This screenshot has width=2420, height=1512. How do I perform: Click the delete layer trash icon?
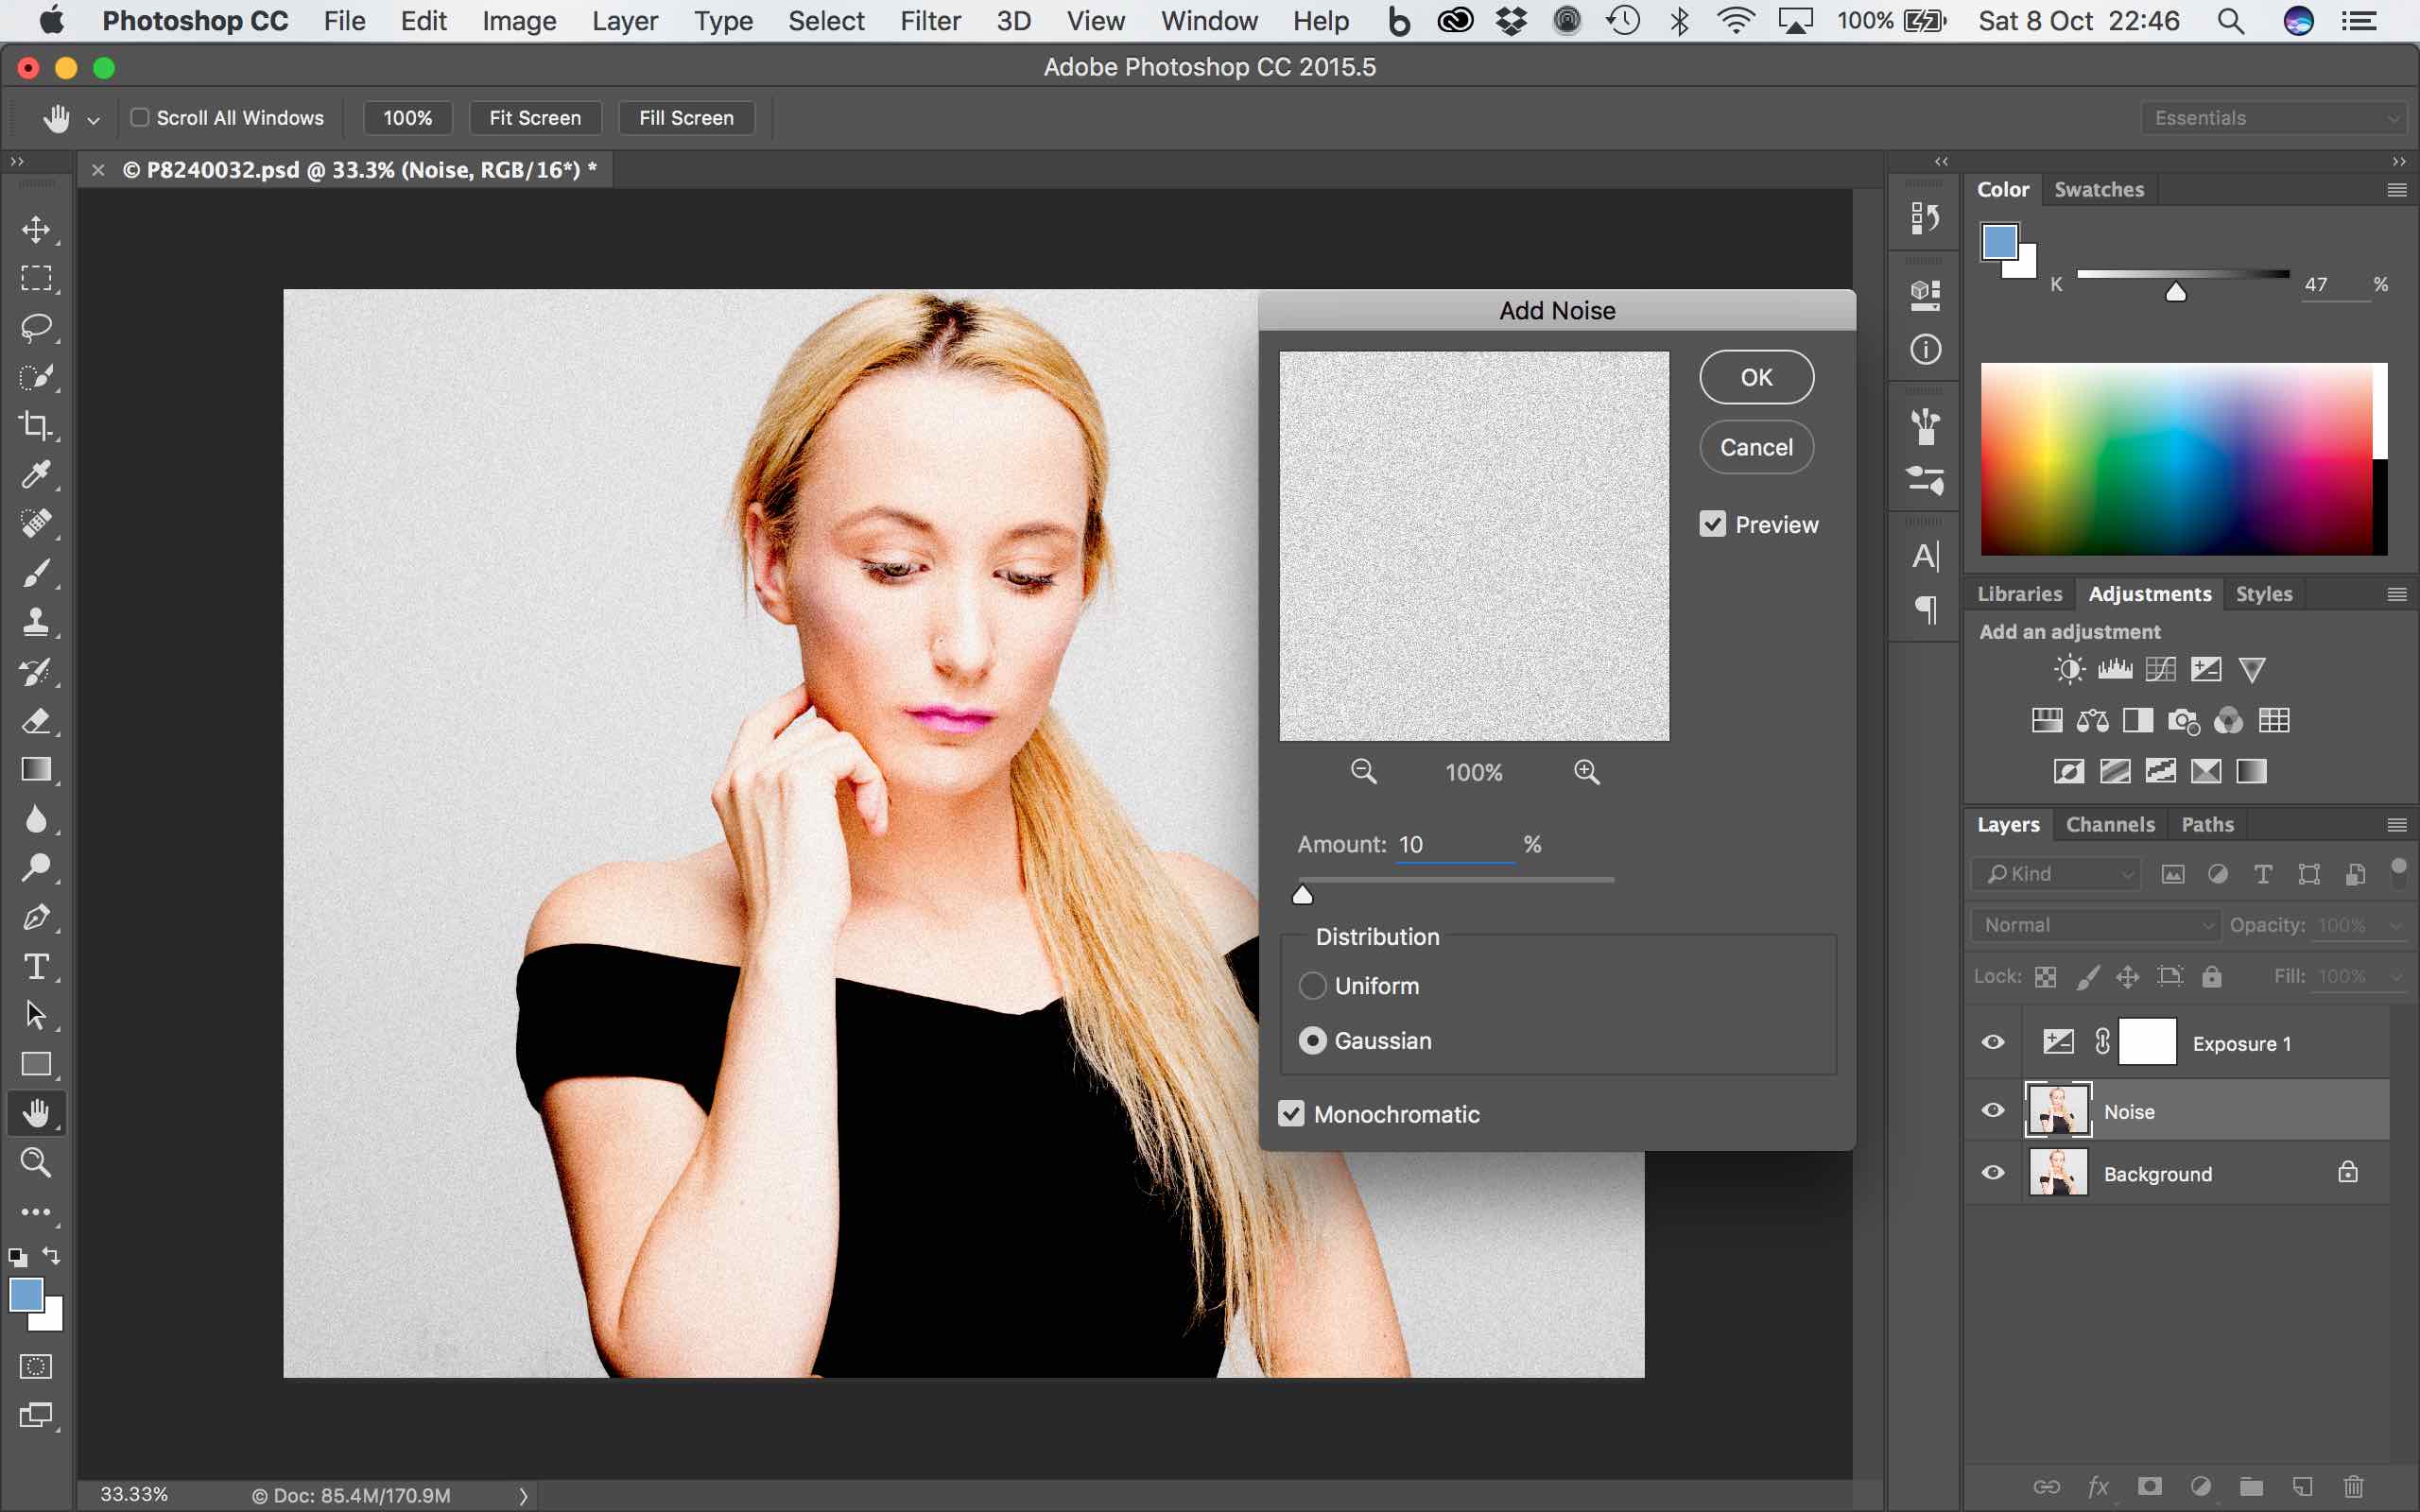(2353, 1487)
